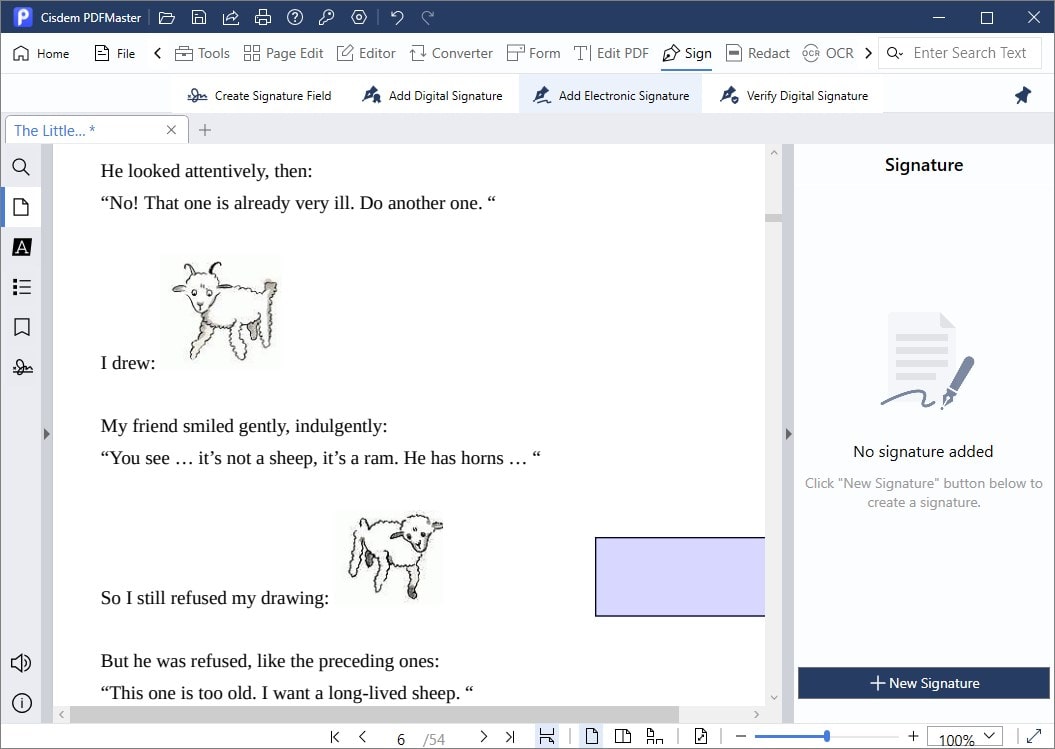Close 'The Little...' document tab

[x=172, y=130]
